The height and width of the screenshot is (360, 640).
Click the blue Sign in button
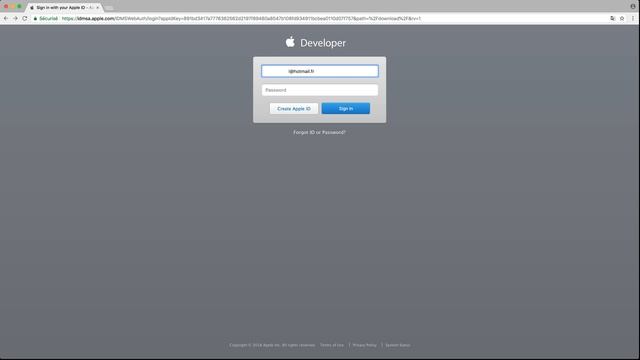pyautogui.click(x=346, y=109)
